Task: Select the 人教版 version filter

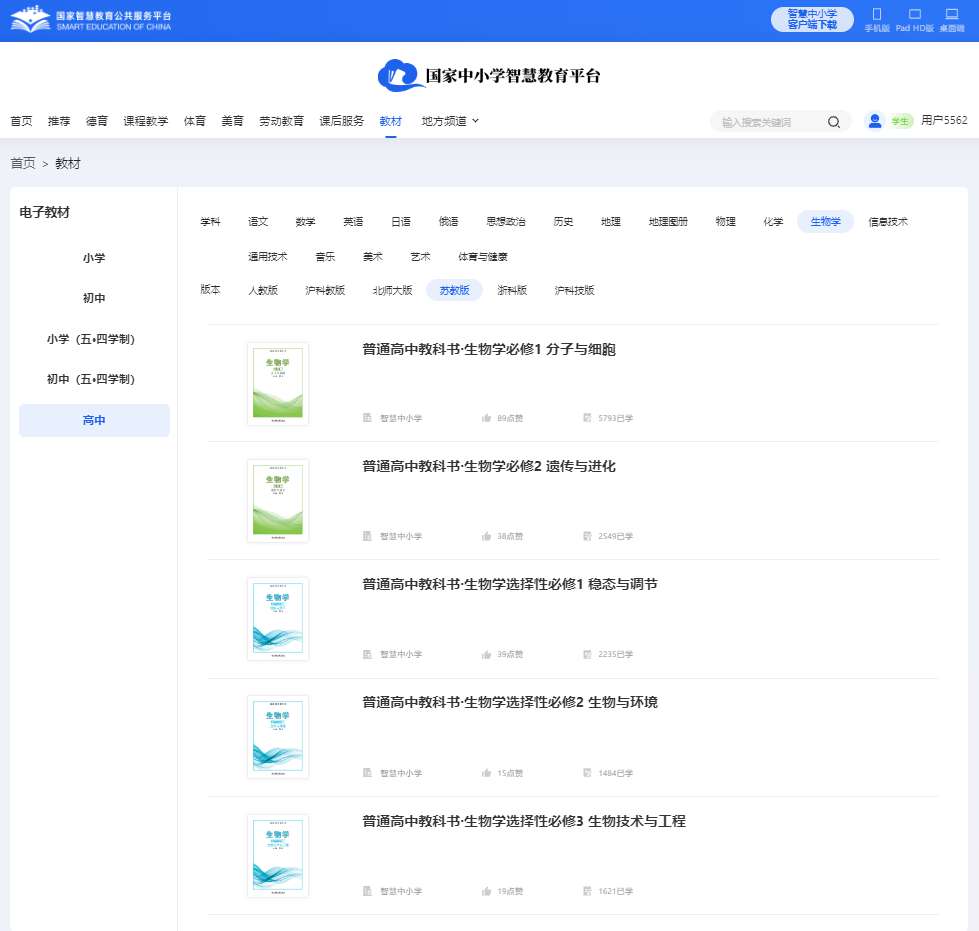Action: pyautogui.click(x=263, y=290)
